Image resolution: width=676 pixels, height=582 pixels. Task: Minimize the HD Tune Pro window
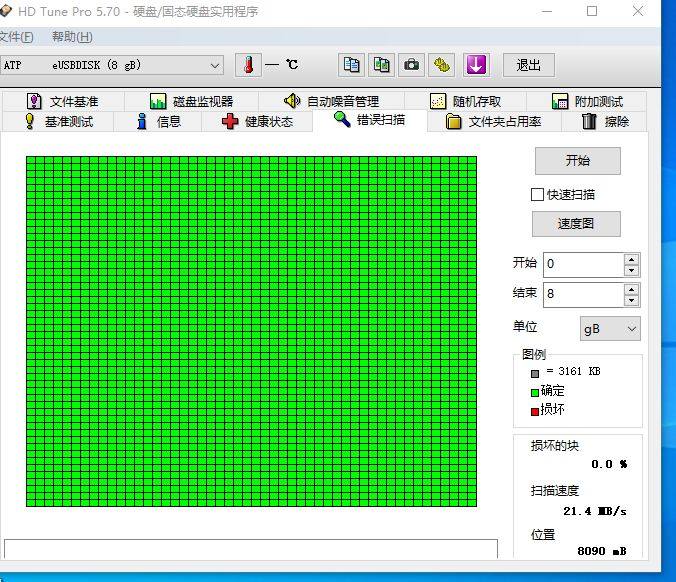pyautogui.click(x=547, y=11)
